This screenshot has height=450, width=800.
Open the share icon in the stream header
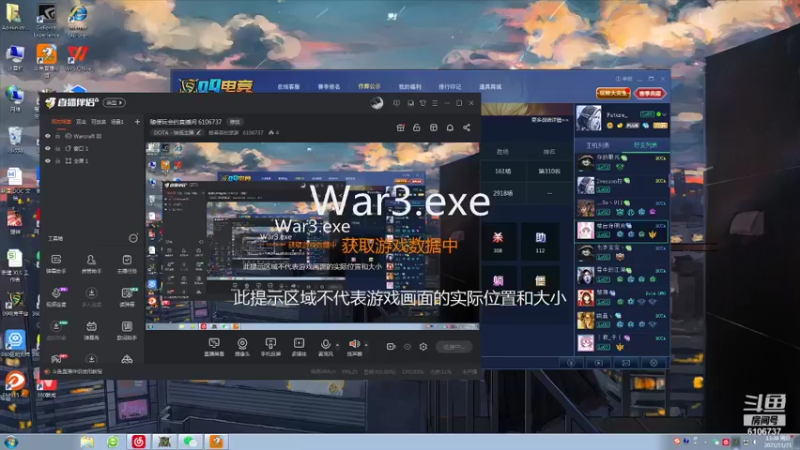[466, 128]
